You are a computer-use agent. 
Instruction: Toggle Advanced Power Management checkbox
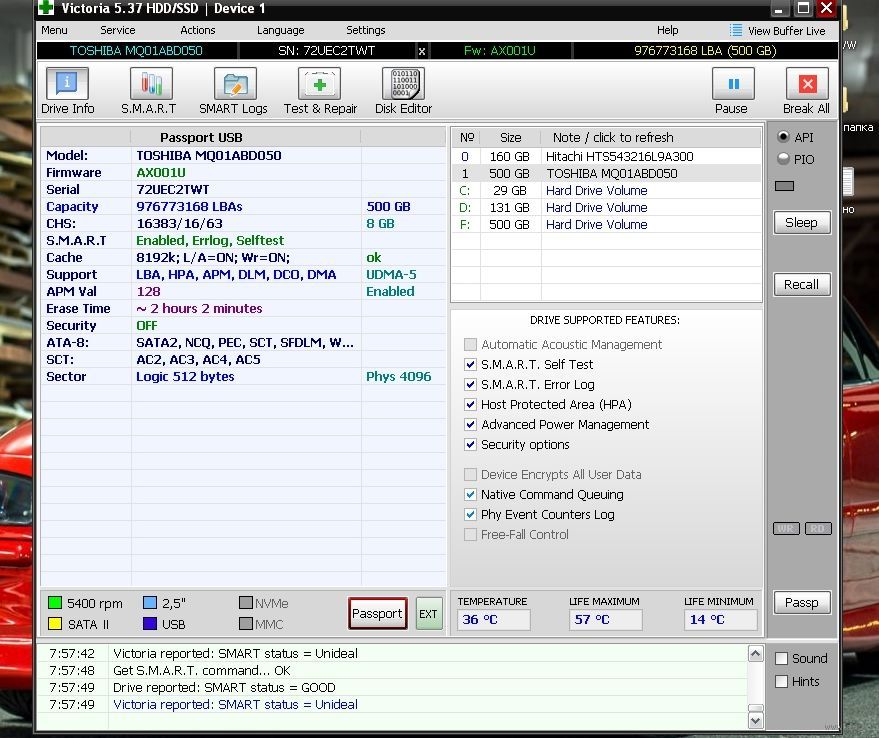click(x=470, y=425)
